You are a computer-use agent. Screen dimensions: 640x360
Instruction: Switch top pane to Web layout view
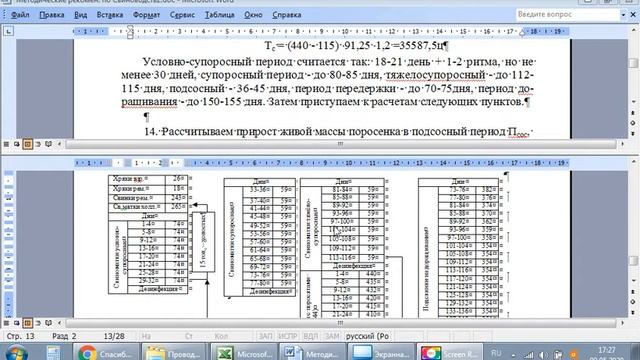pyautogui.click(x=16, y=144)
